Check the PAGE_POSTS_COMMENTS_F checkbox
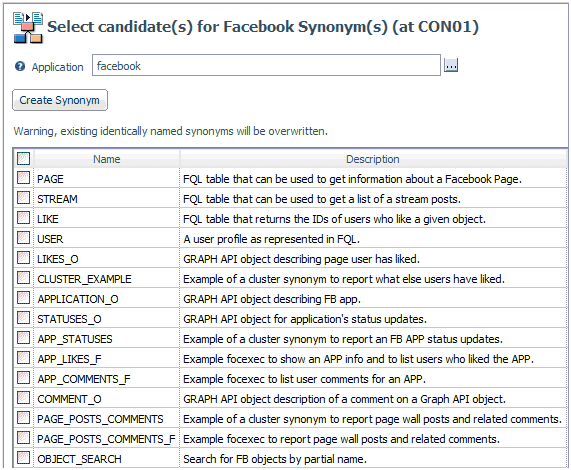Viewport: 571px width, 470px height. coord(23,438)
